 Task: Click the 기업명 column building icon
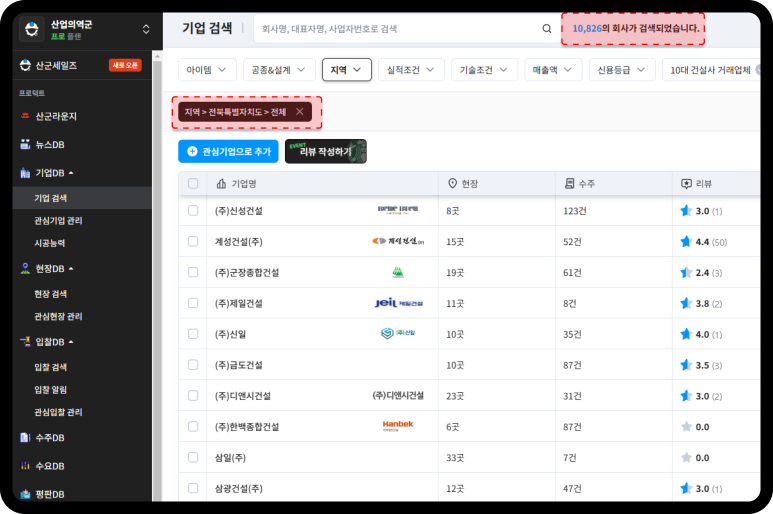click(221, 183)
